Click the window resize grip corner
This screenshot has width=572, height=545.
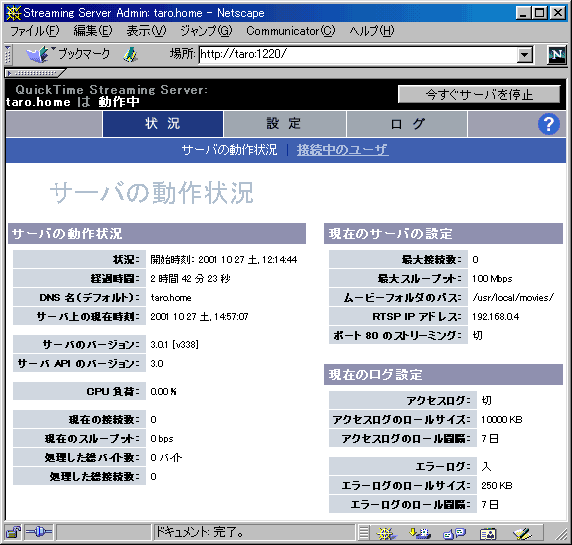(x=560, y=534)
